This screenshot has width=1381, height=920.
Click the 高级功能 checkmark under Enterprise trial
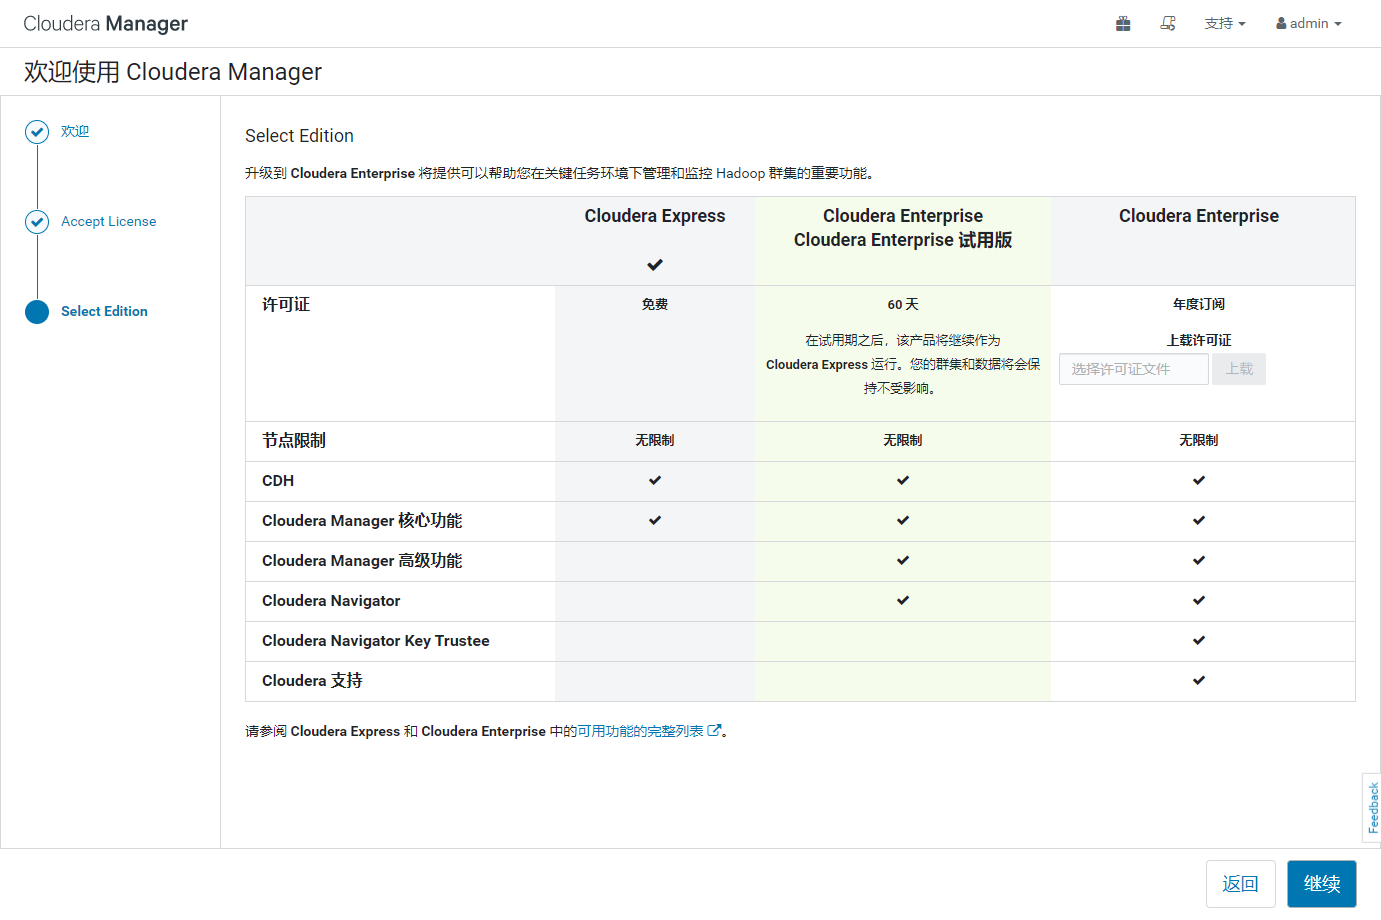[903, 560]
